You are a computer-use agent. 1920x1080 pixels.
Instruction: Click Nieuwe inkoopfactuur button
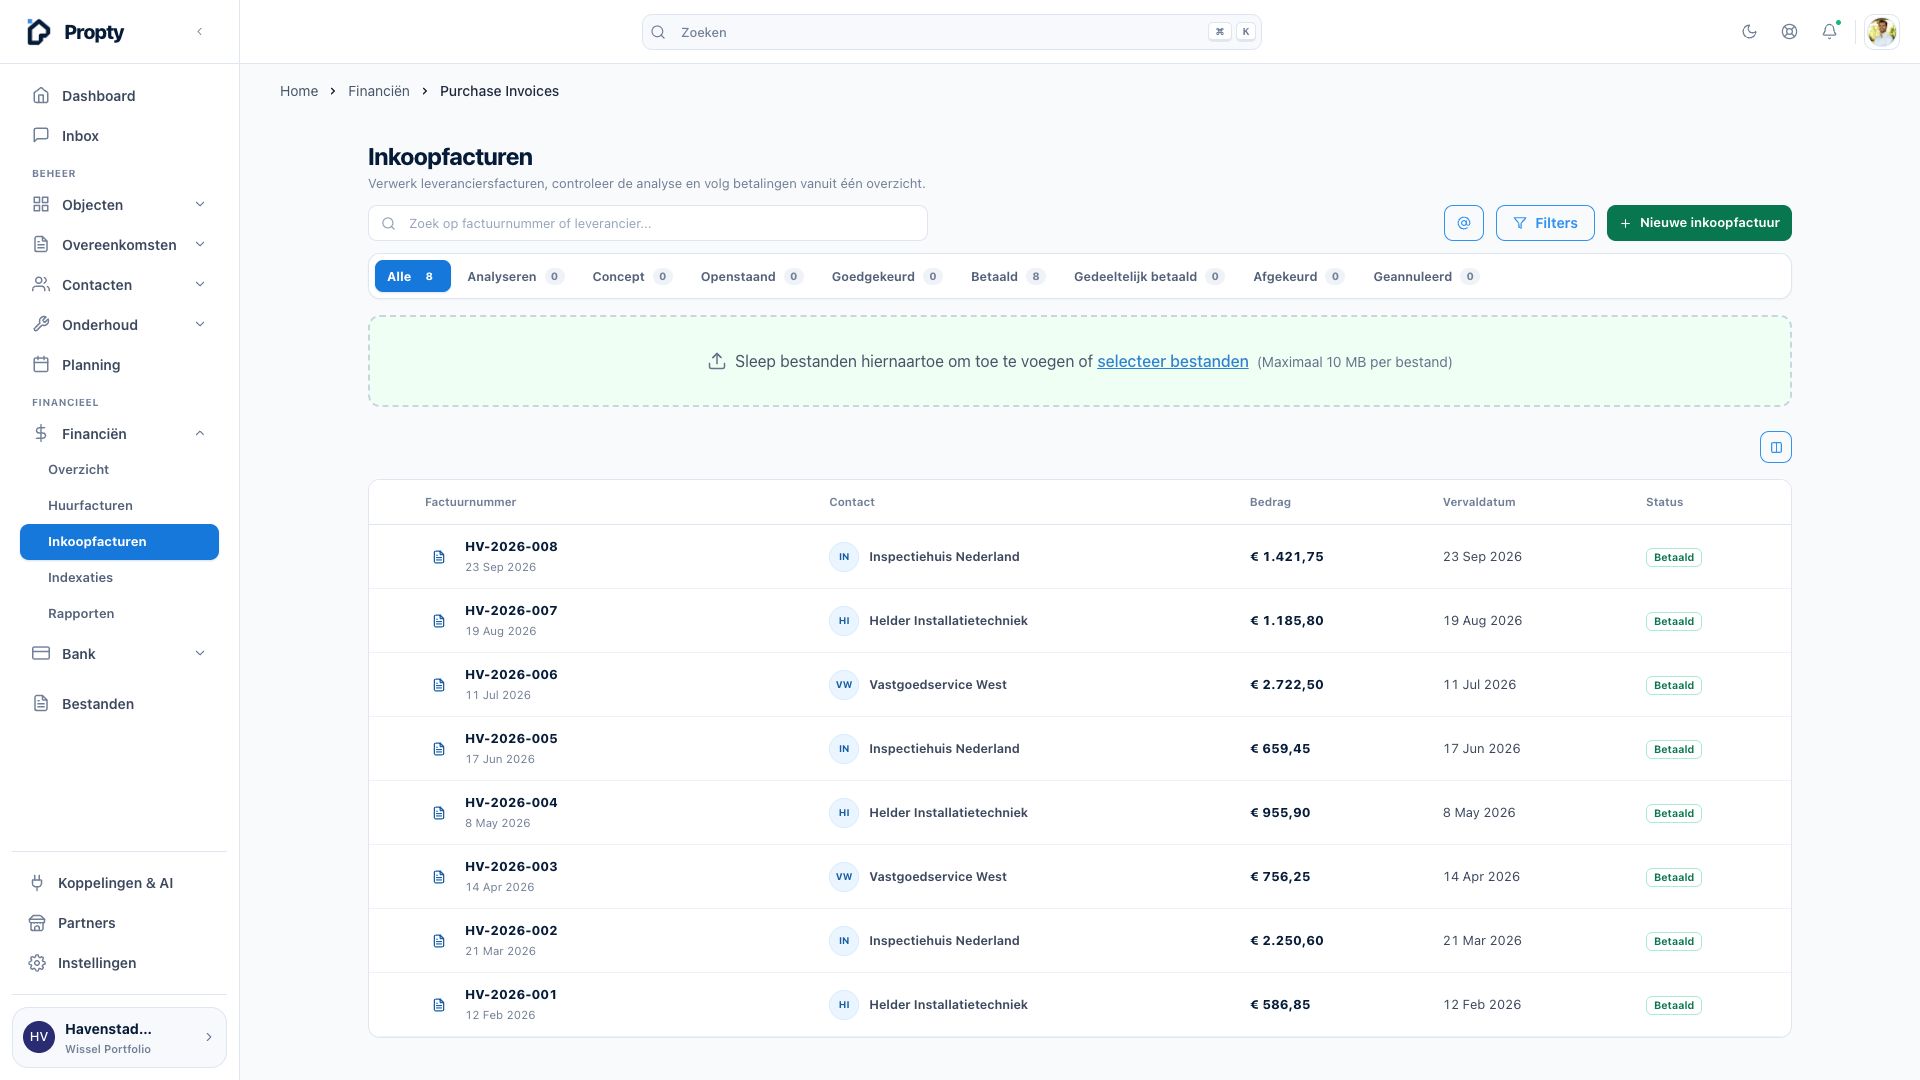click(1699, 223)
